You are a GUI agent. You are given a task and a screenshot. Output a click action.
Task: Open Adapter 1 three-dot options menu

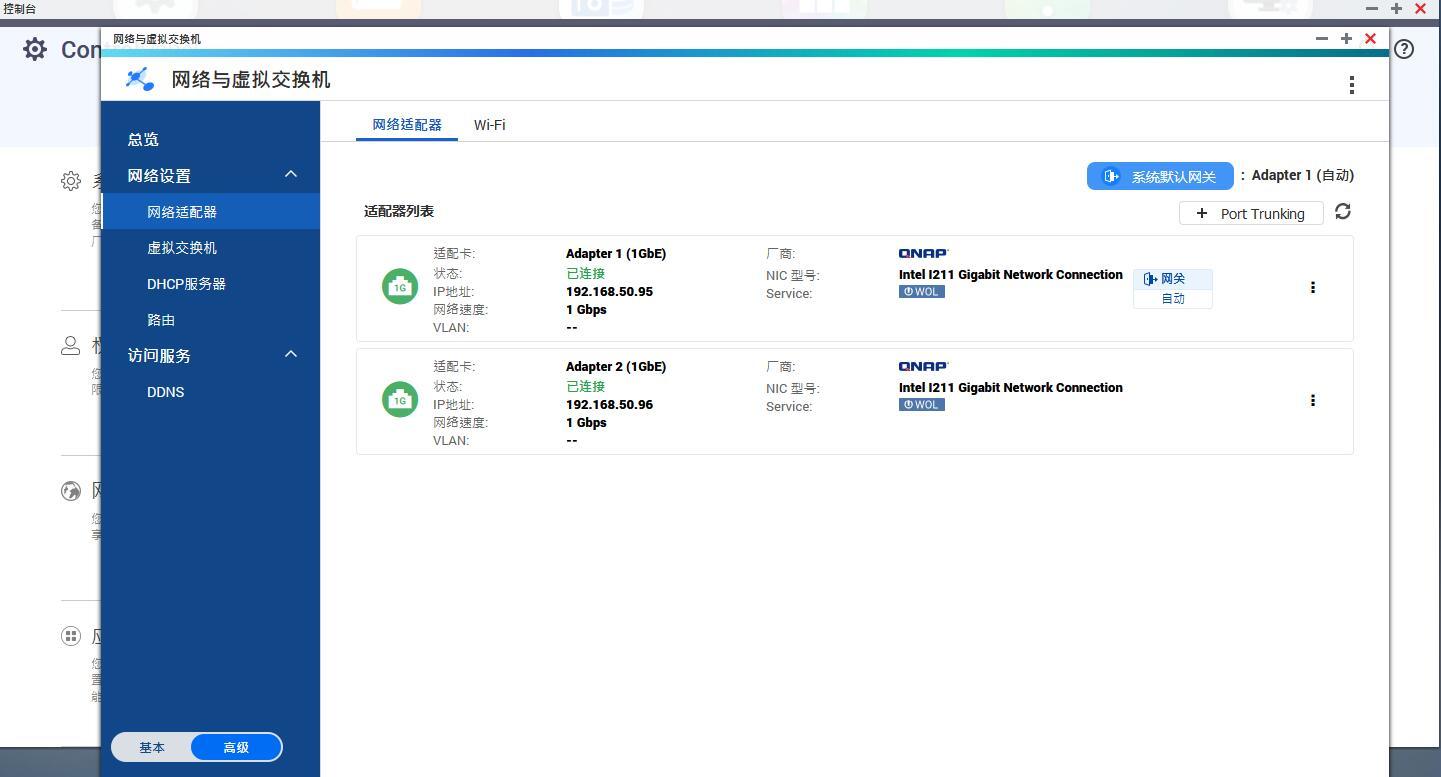(x=1312, y=288)
